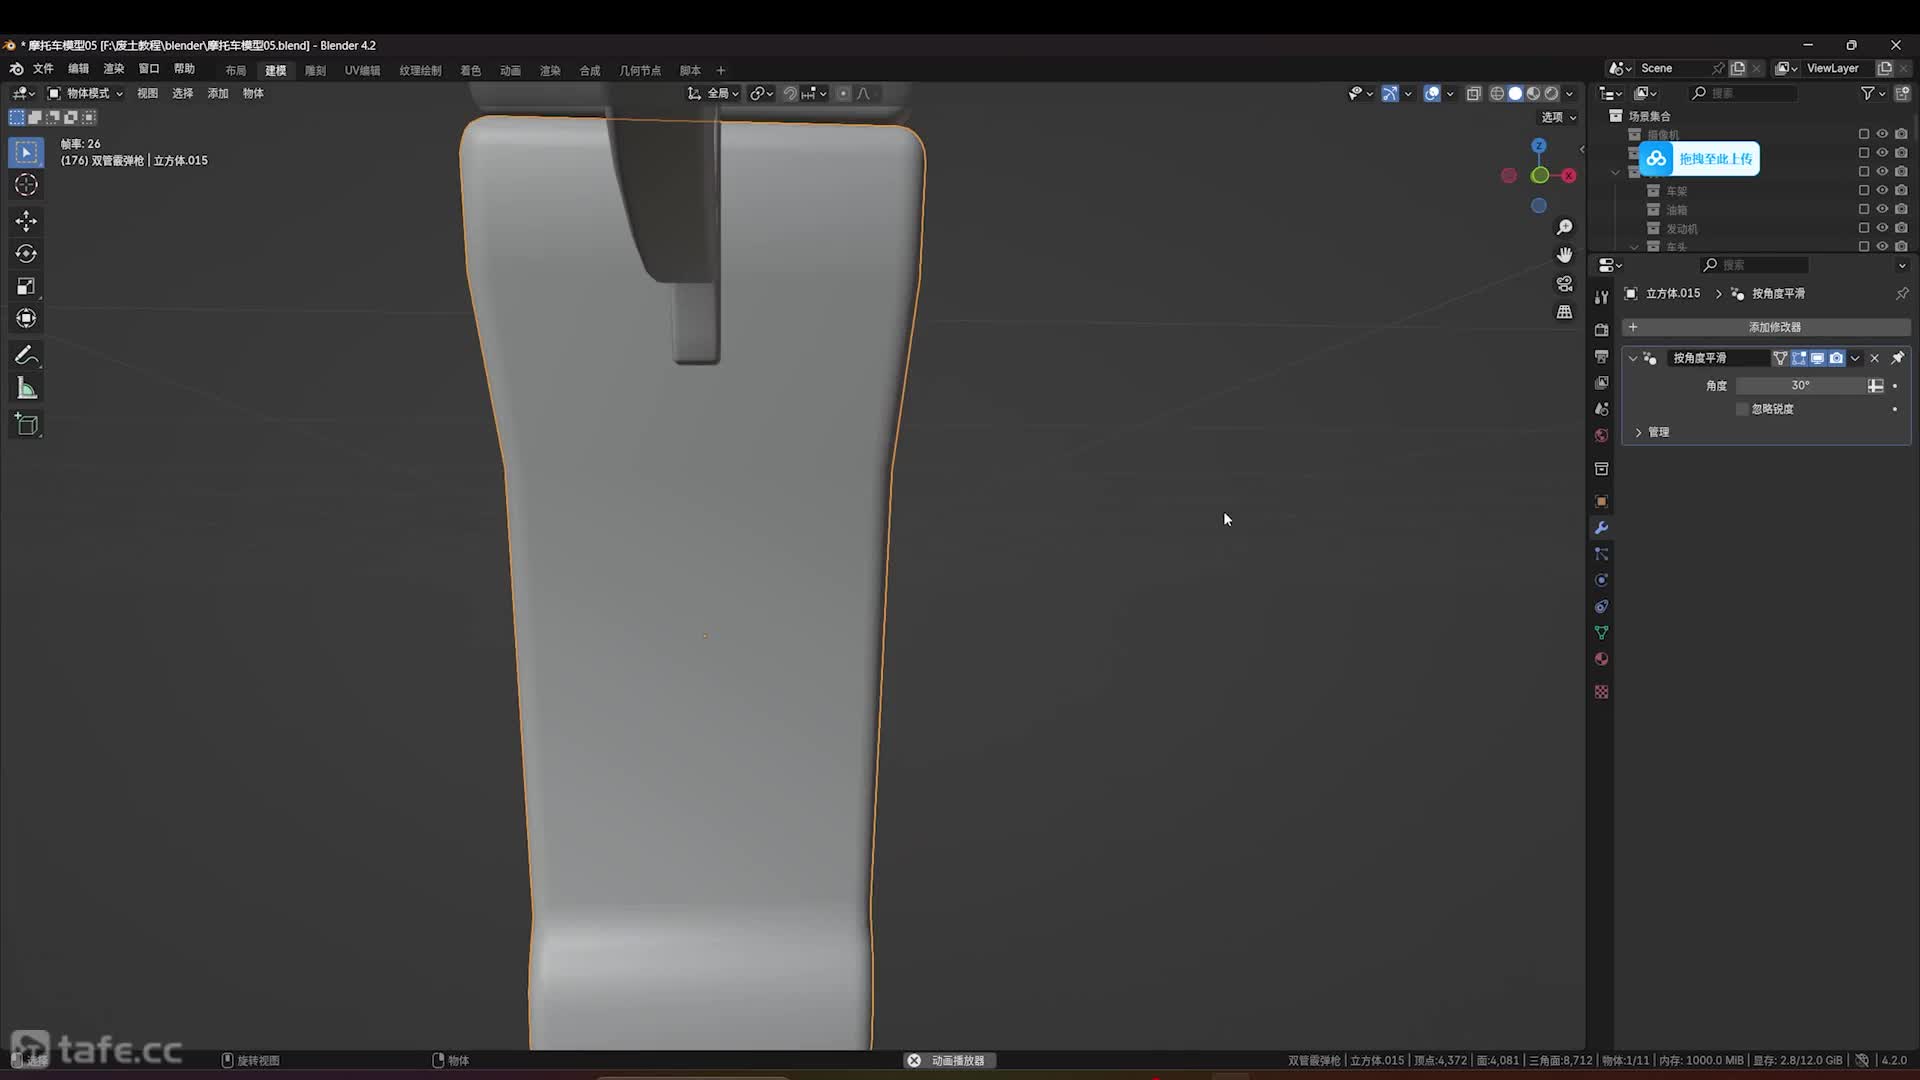Toggle the eye visibility of the 车架 collection
Screen dimensions: 1920x1080
(x=1882, y=190)
